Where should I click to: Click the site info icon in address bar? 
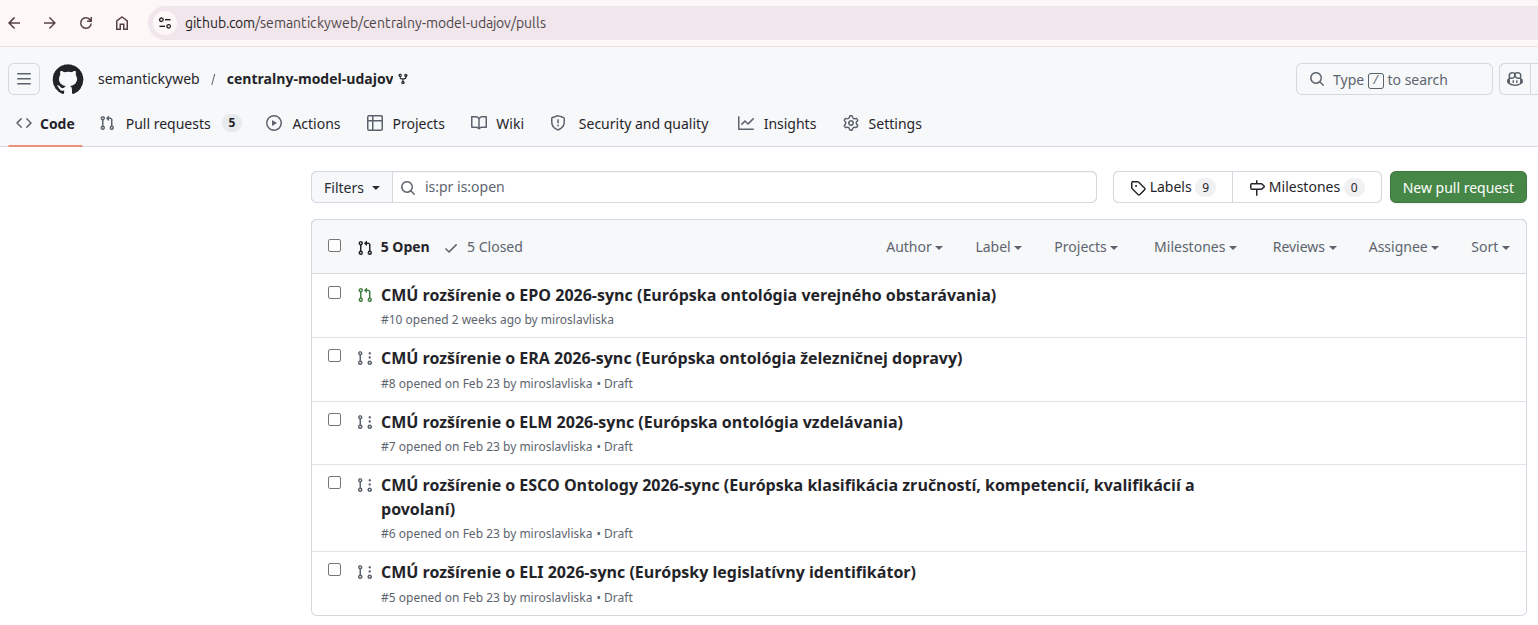(x=165, y=23)
